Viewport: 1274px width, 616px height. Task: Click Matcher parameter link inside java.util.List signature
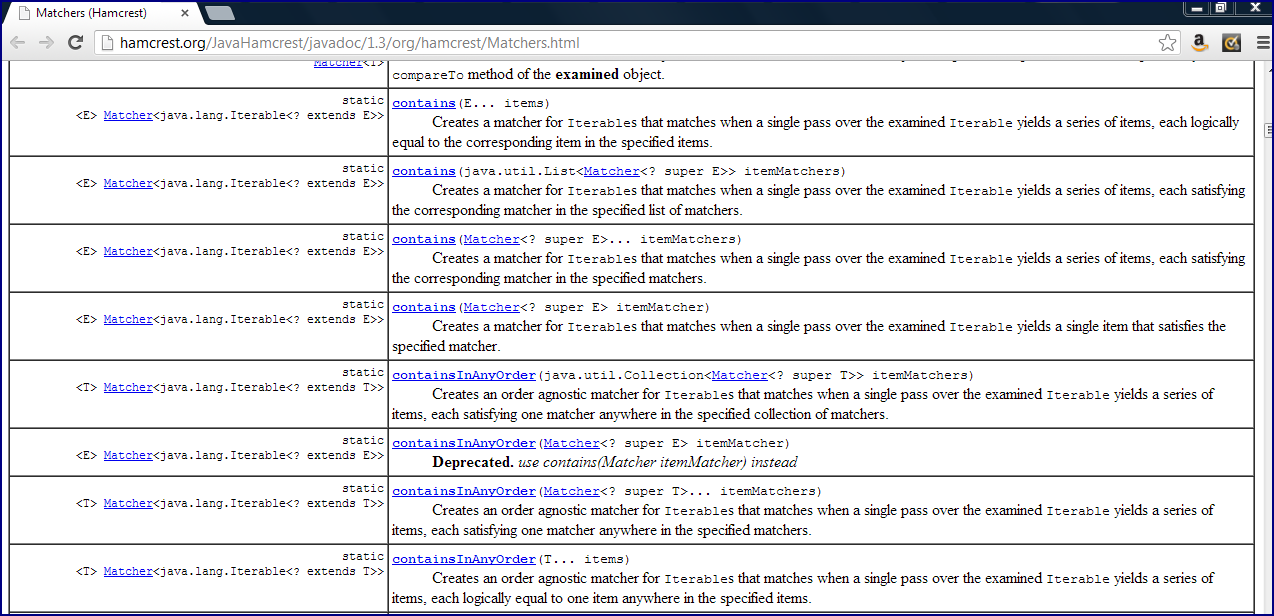pyautogui.click(x=612, y=171)
